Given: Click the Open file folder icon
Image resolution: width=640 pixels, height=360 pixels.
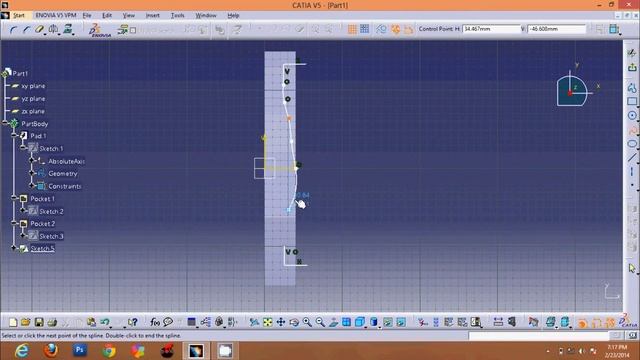Looking at the screenshot, I should 25,322.
